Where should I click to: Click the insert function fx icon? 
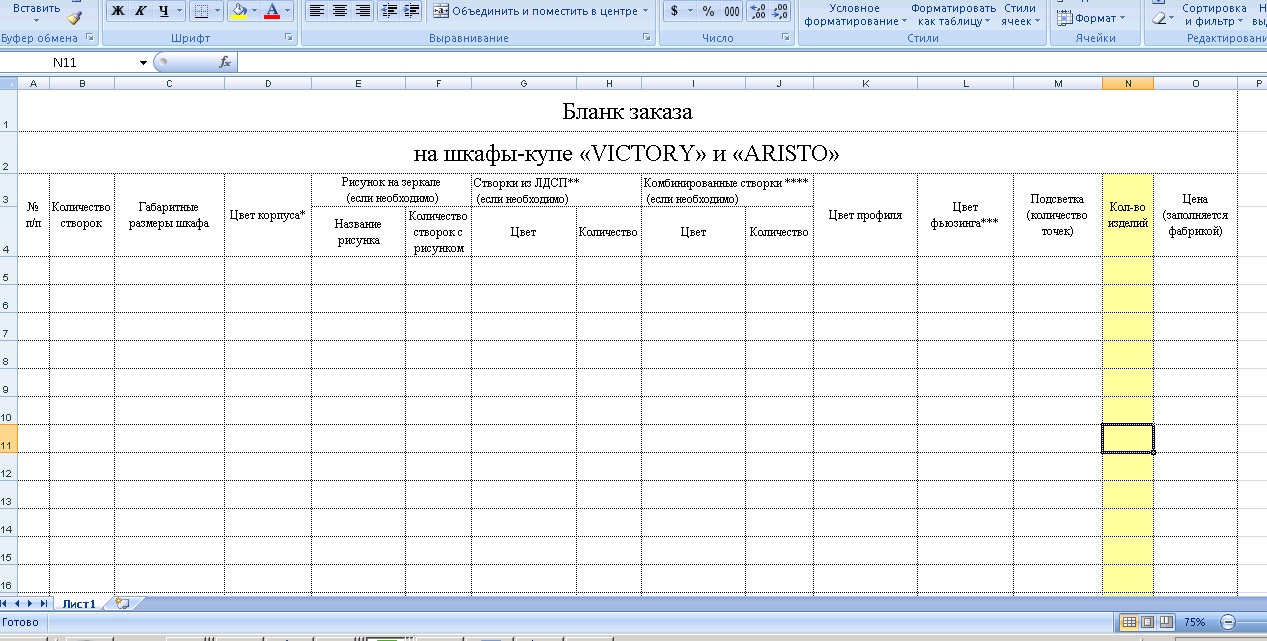click(225, 62)
